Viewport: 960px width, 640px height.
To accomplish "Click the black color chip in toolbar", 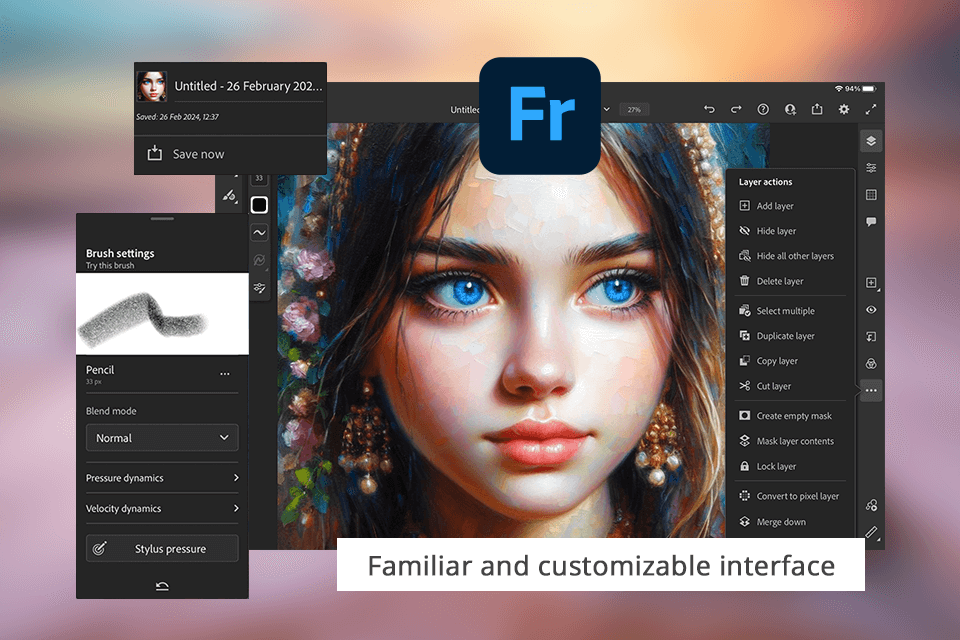I will (259, 205).
